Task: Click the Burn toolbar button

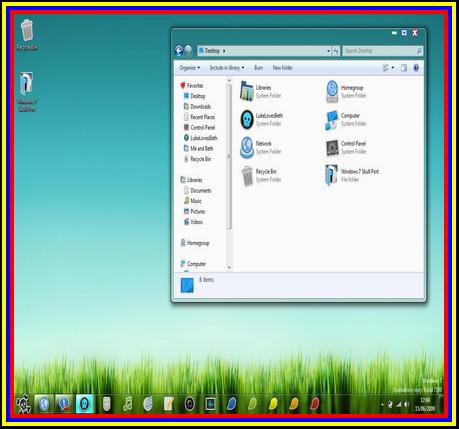Action: pos(258,68)
